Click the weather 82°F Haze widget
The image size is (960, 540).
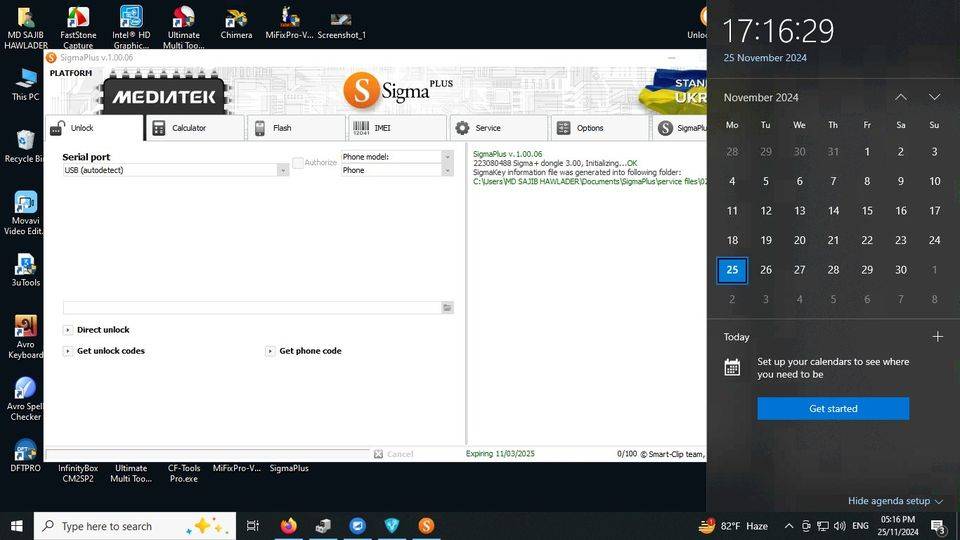pos(733,526)
